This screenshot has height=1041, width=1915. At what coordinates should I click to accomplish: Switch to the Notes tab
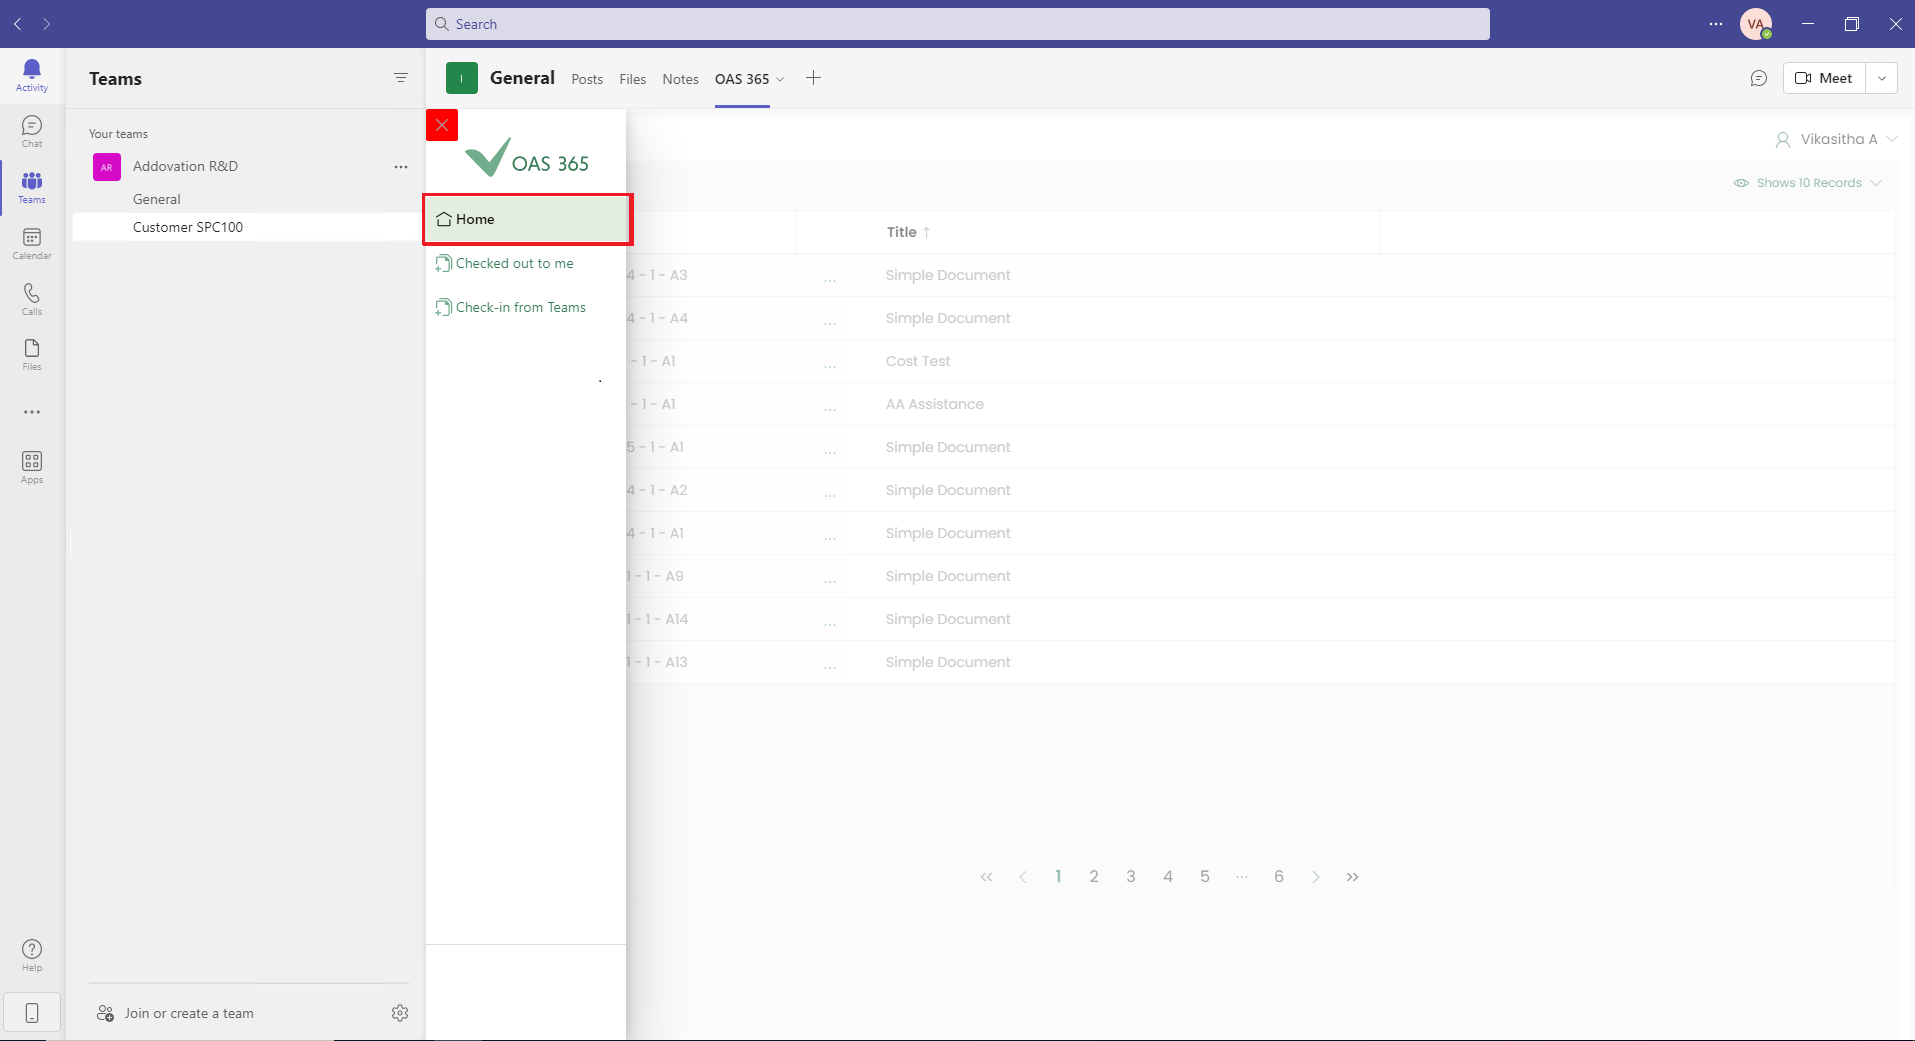pos(680,79)
